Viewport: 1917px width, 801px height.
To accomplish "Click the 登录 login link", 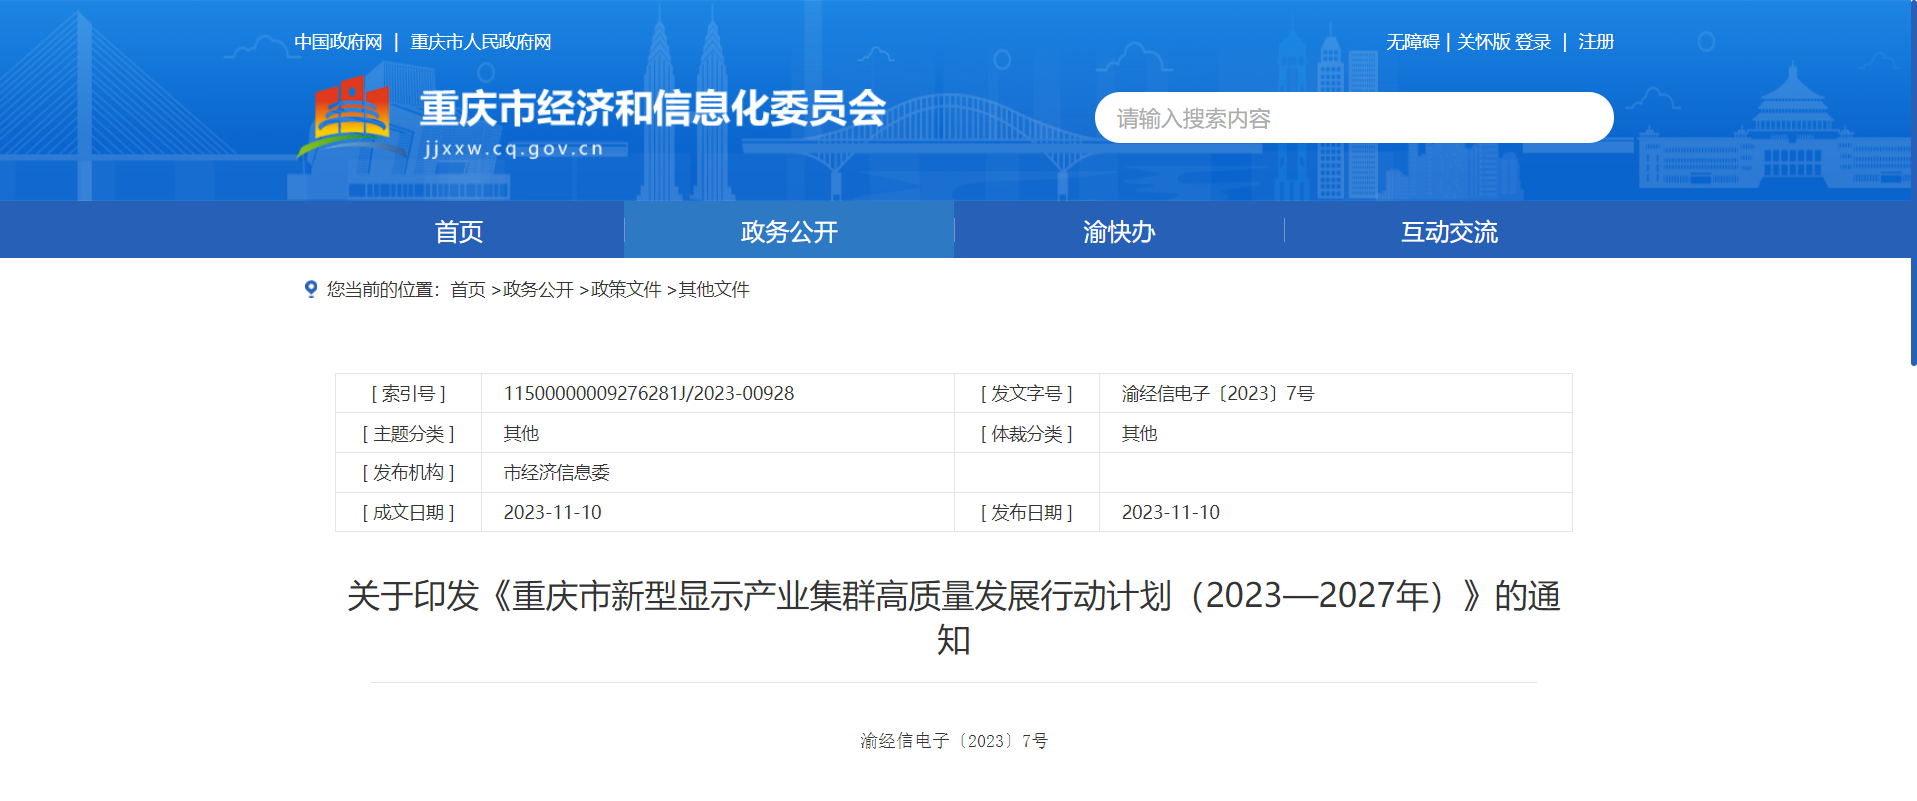I will (1533, 42).
